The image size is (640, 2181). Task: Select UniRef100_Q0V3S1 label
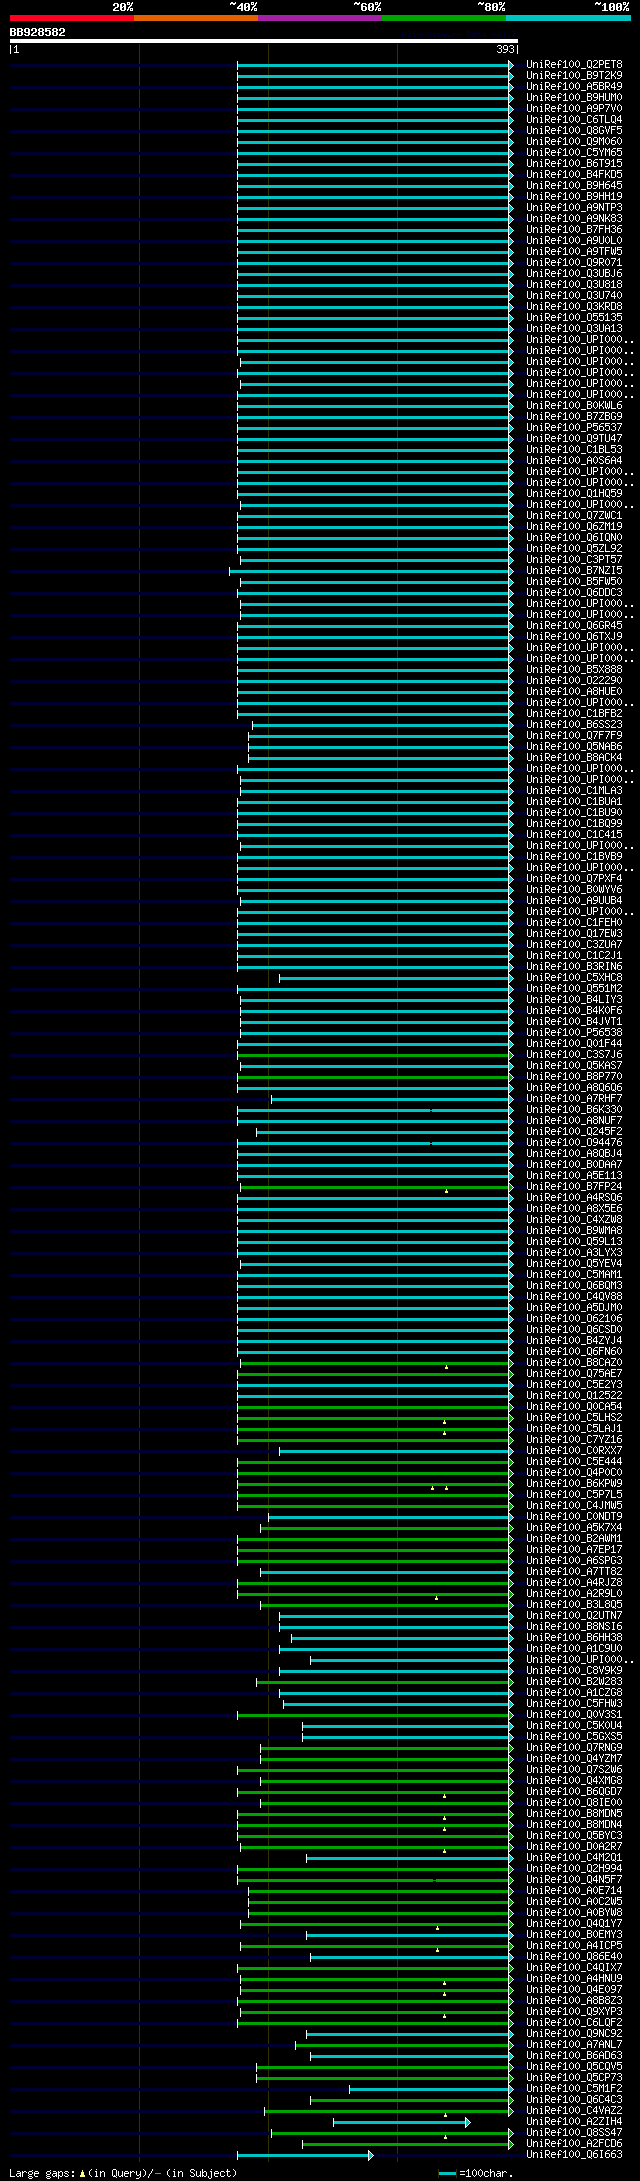[574, 1715]
